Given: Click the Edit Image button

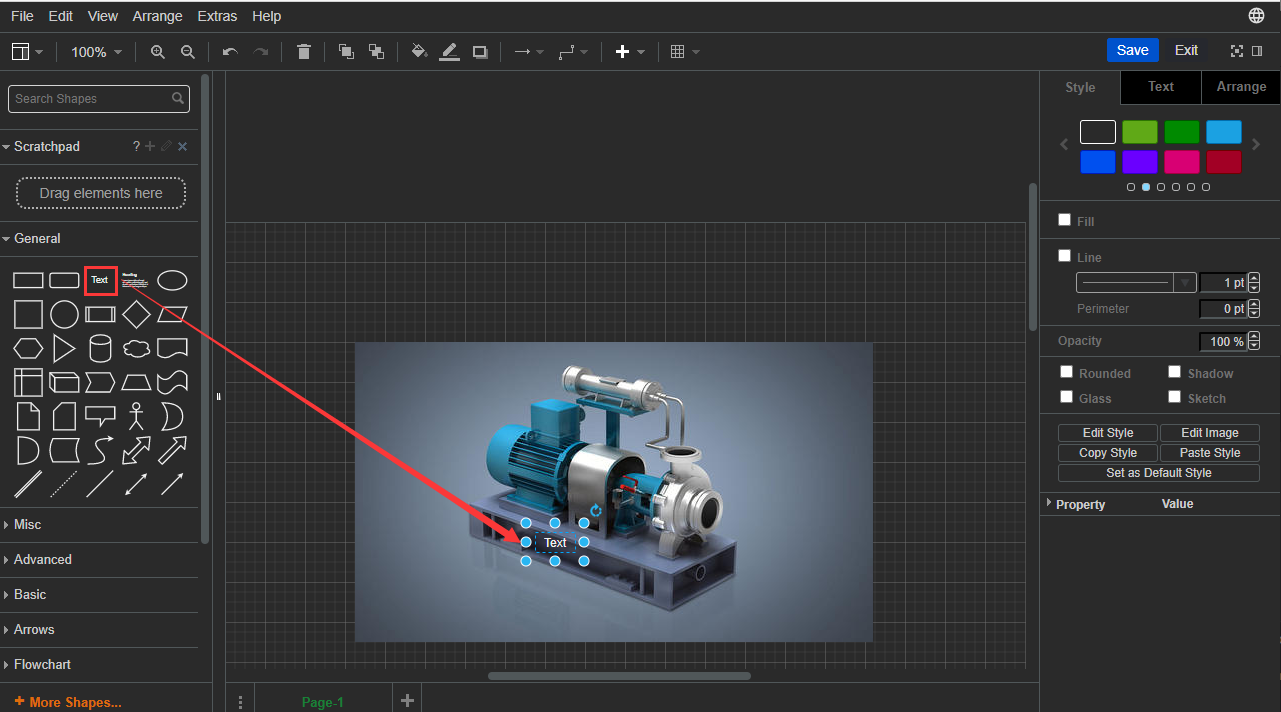Looking at the screenshot, I should pyautogui.click(x=1210, y=433).
